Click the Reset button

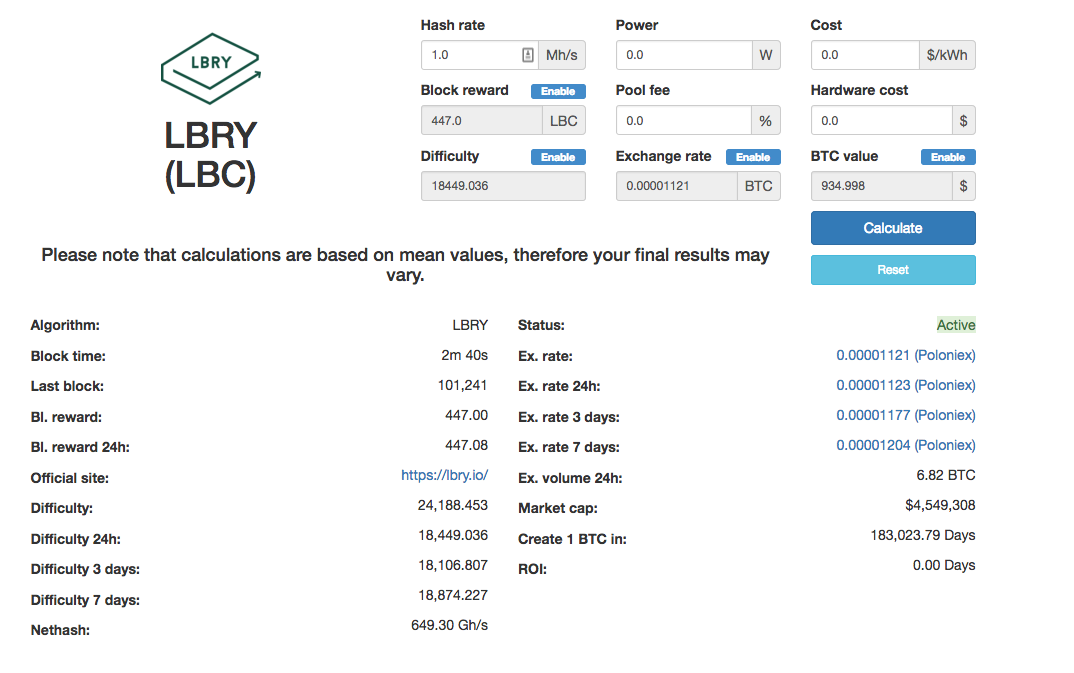(x=893, y=270)
